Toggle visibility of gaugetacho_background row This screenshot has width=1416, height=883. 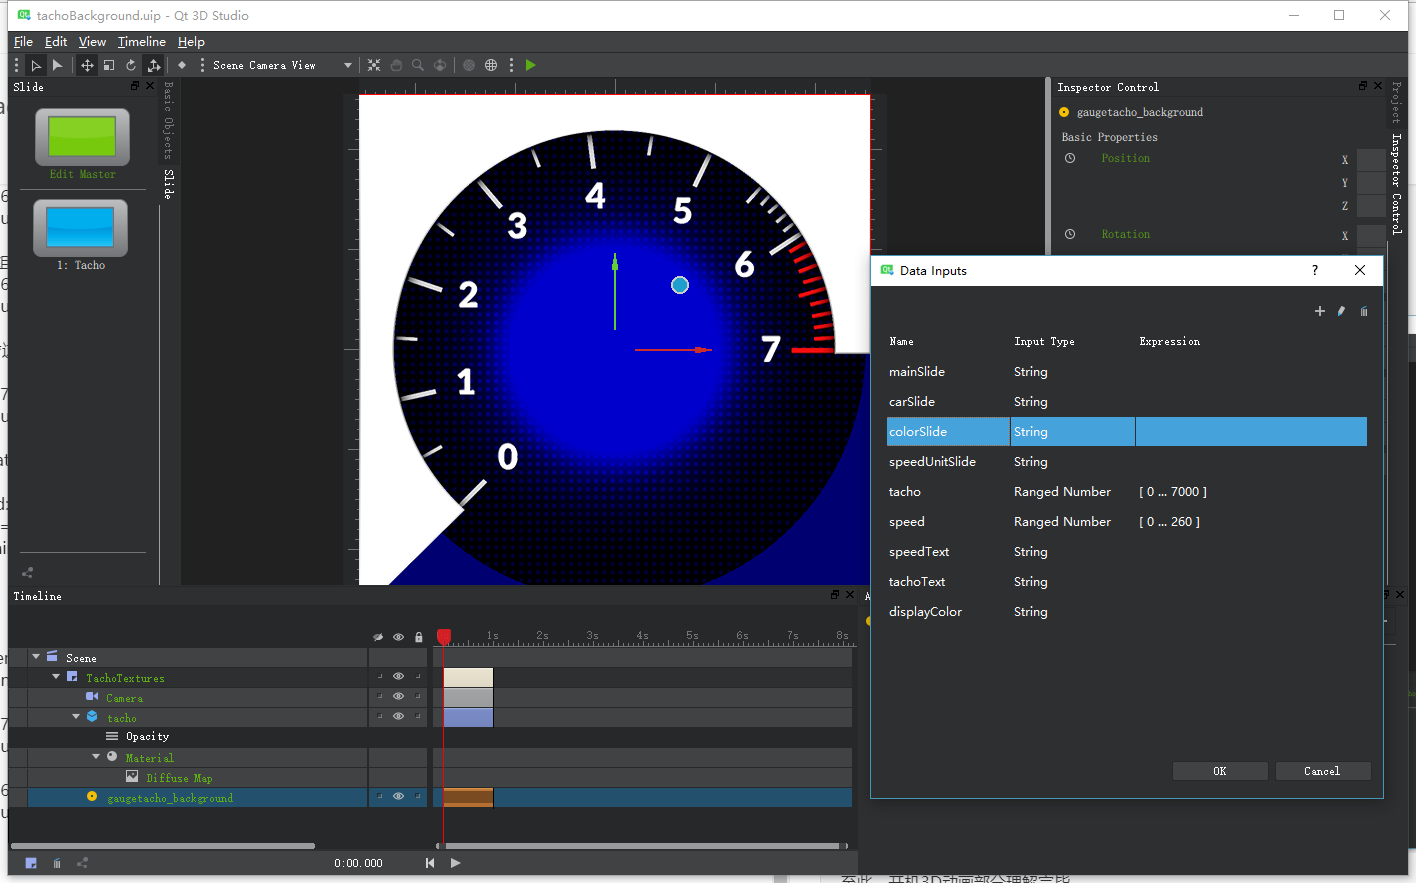pos(398,797)
